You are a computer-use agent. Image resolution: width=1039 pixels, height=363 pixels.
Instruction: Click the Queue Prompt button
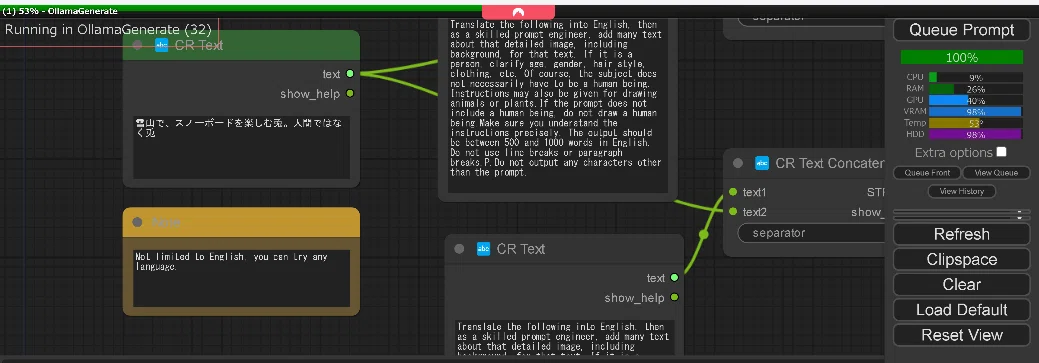click(x=961, y=30)
